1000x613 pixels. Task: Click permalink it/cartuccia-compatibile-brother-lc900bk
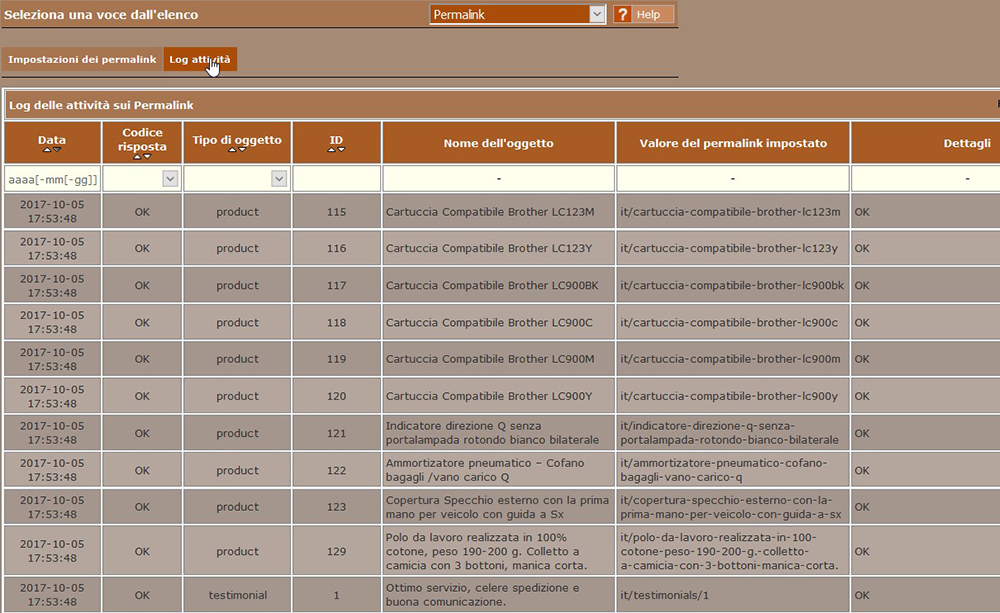(x=732, y=285)
